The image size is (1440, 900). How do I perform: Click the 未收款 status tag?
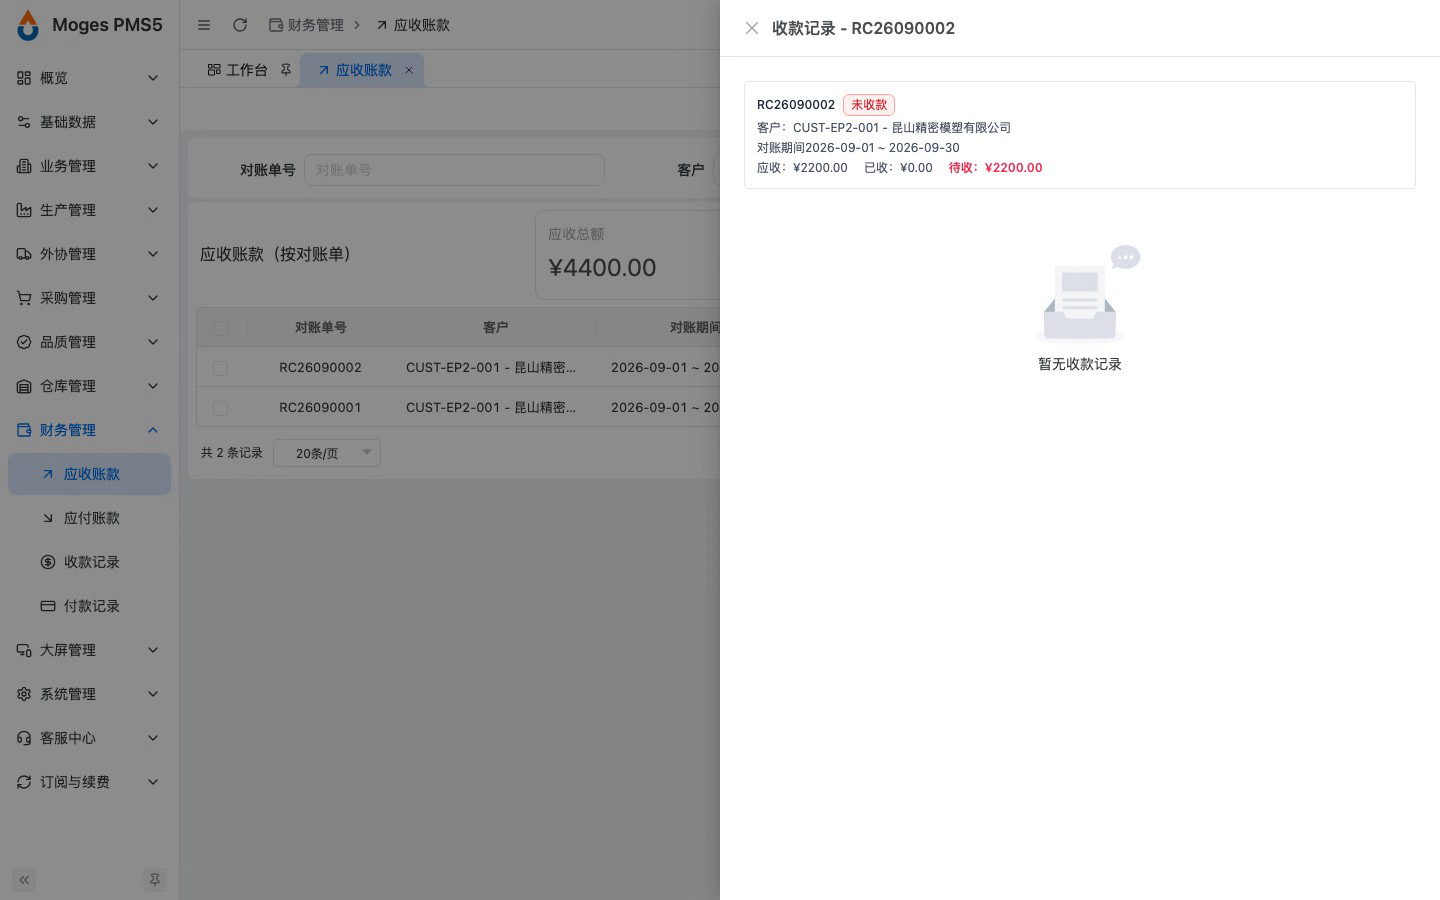869,105
